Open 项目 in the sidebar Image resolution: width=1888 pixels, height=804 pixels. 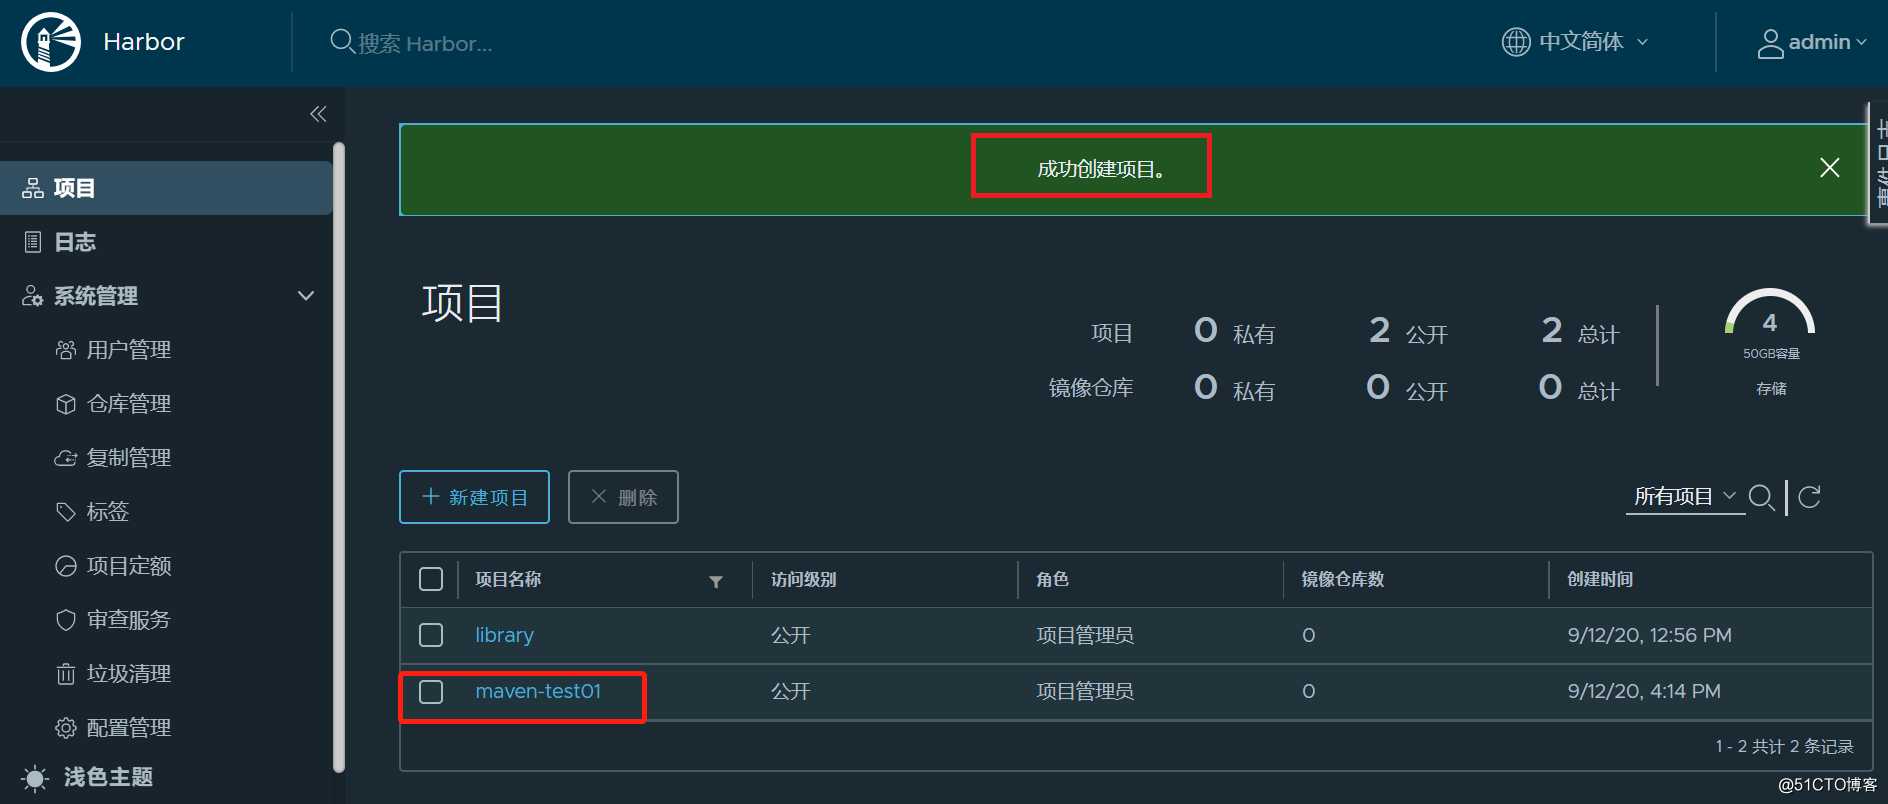click(166, 188)
